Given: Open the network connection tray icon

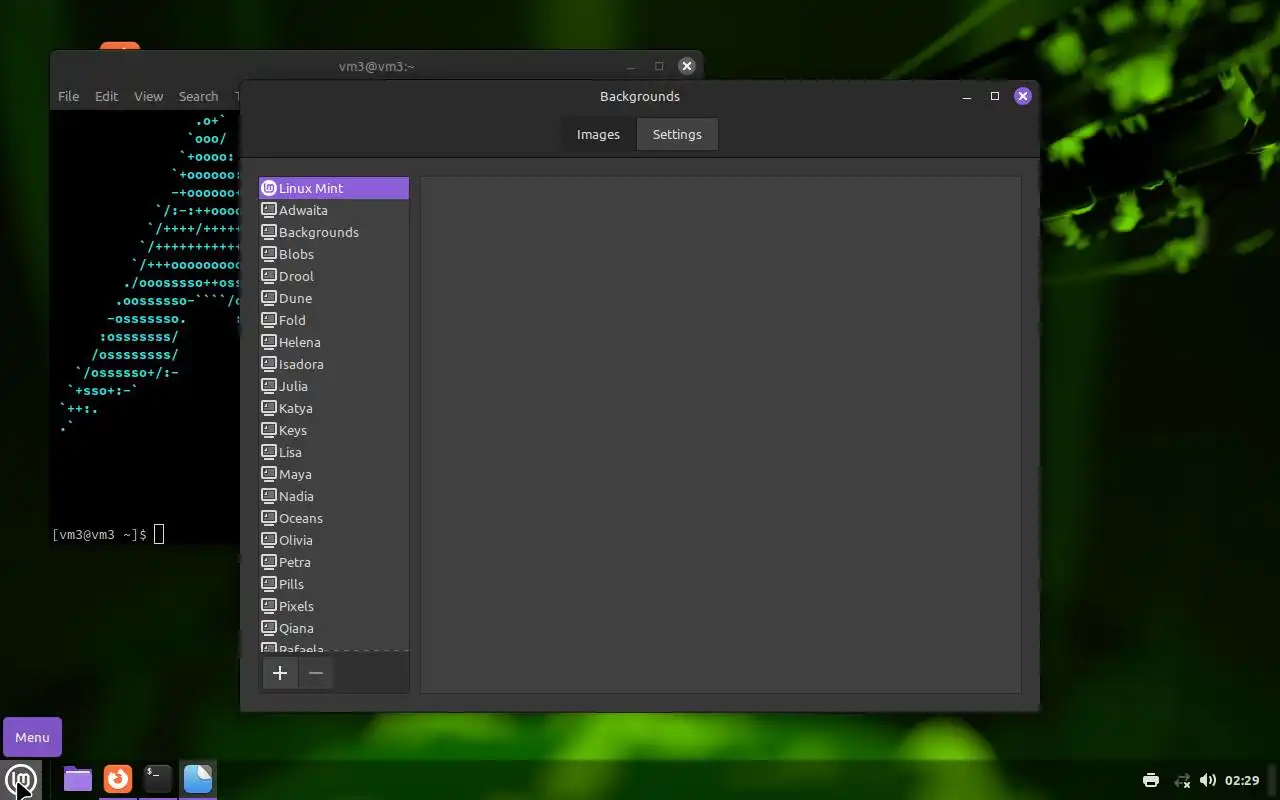Looking at the screenshot, I should pos(1181,780).
